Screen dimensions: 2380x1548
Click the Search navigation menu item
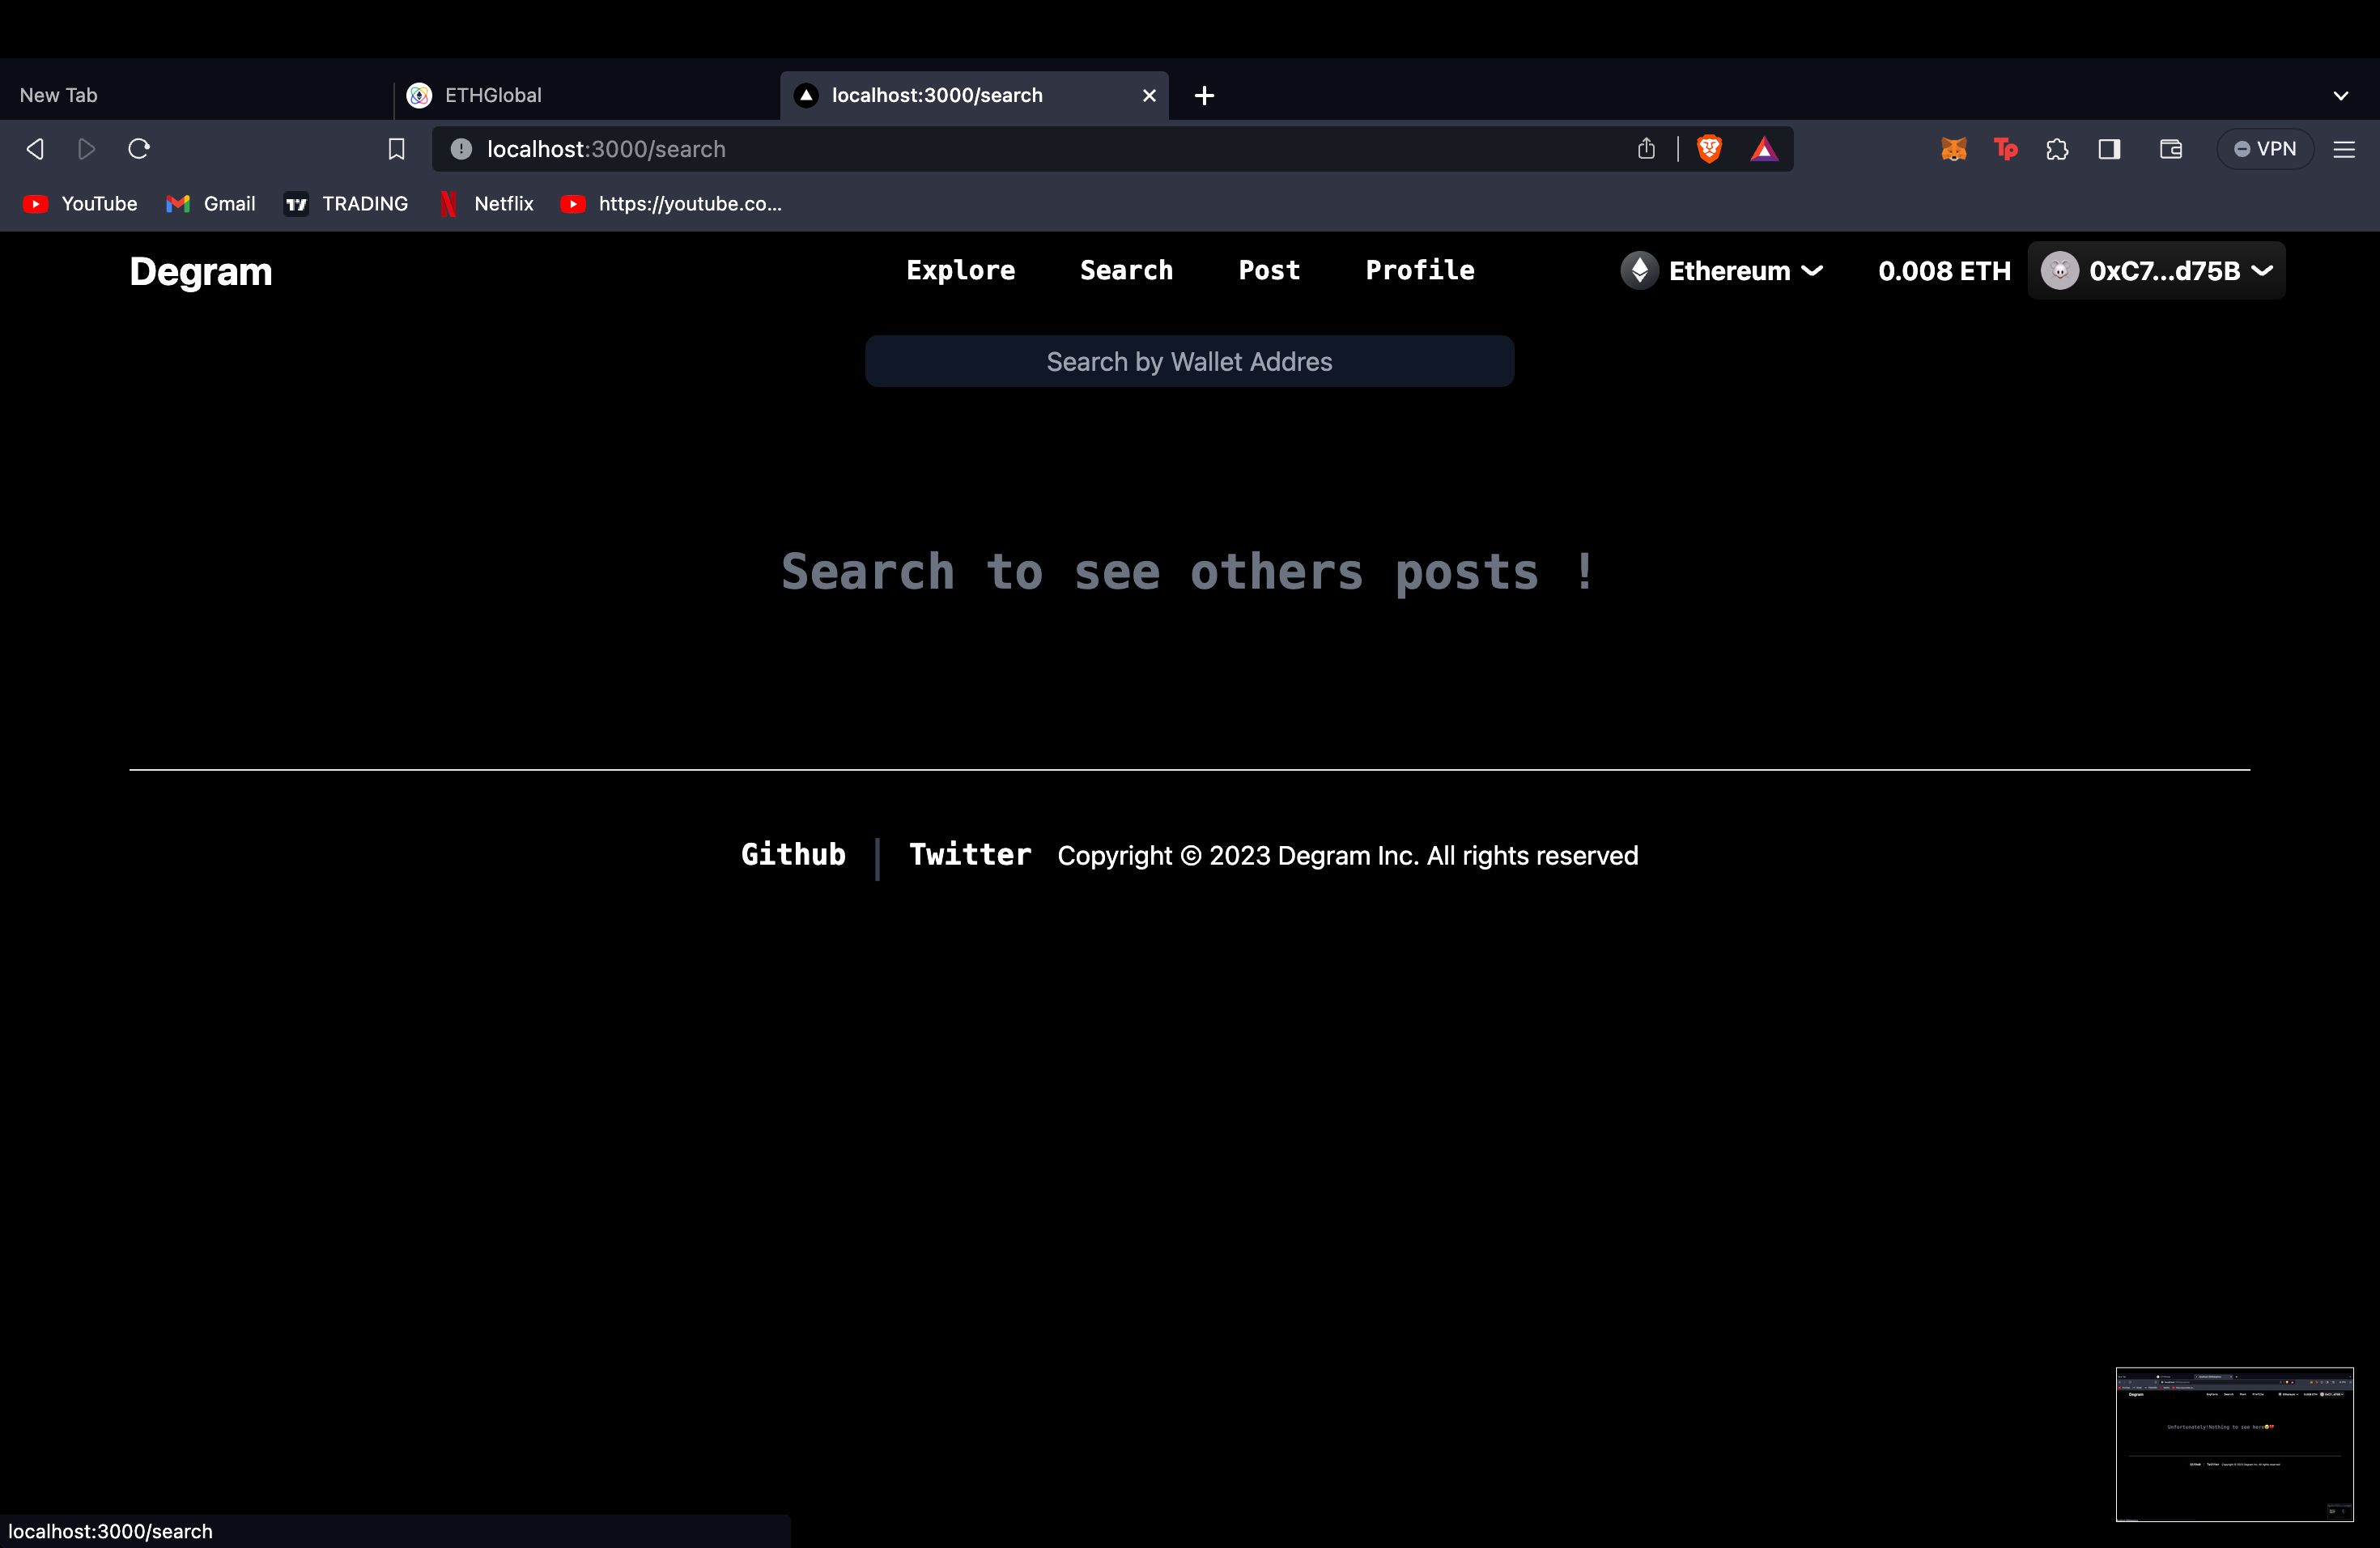[1126, 270]
